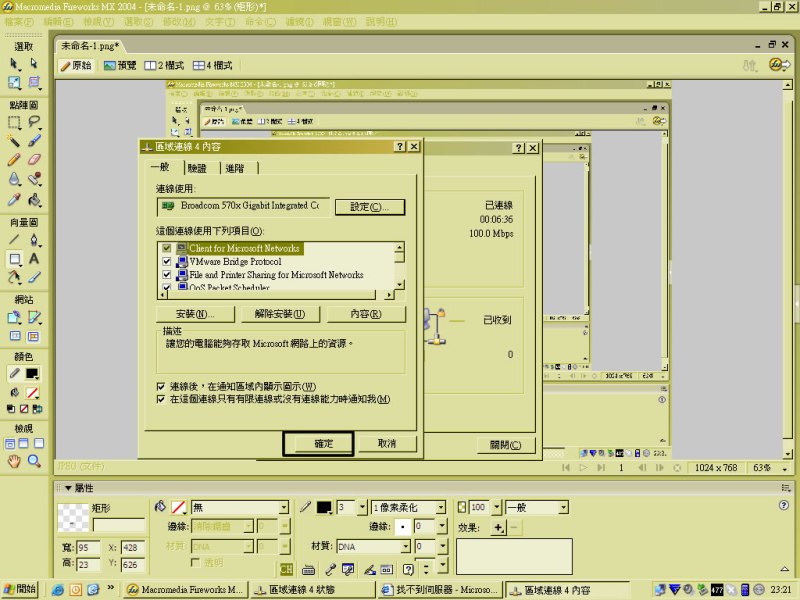Viewport: 800px width, 600px height.
Task: Click the width field showing 95
Action: click(88, 547)
